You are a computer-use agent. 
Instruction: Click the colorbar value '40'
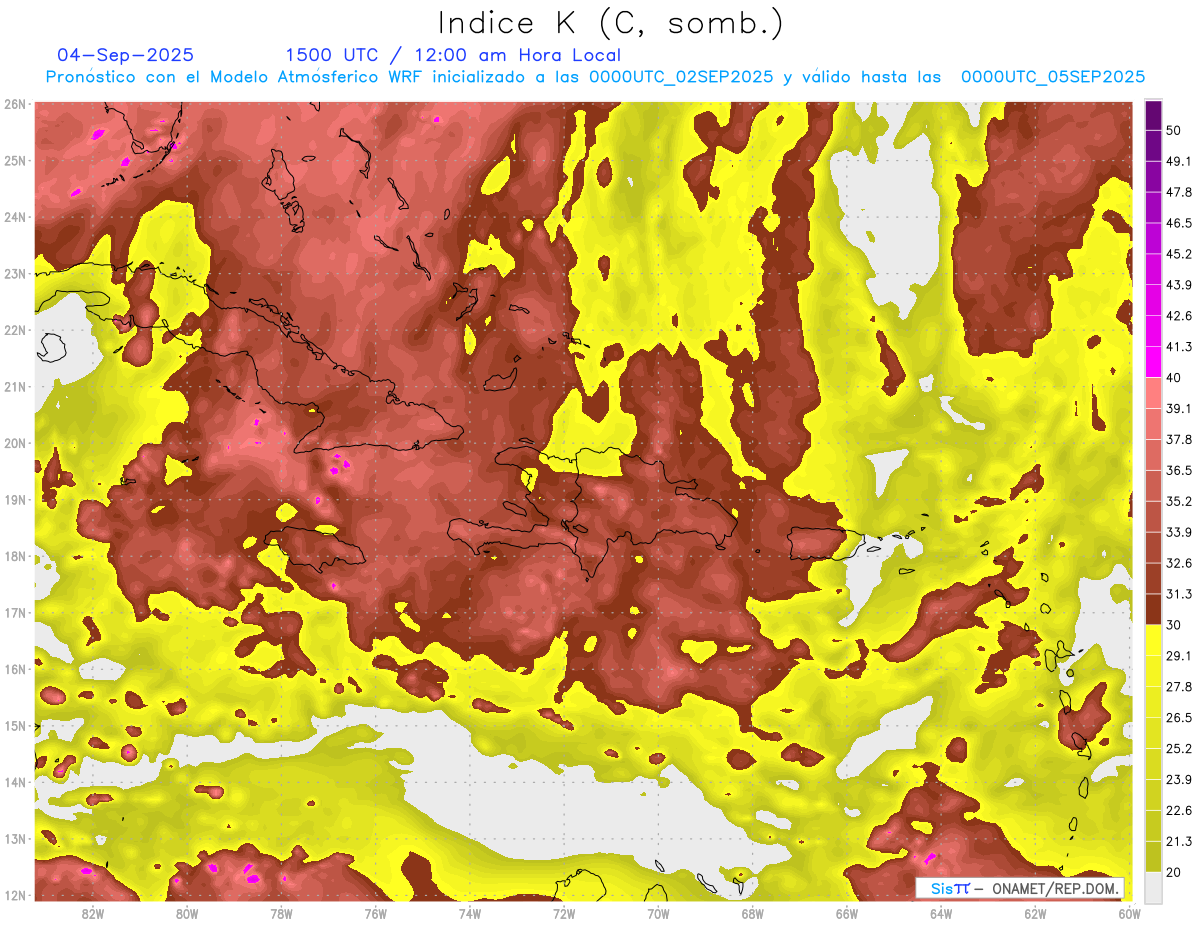[1174, 377]
